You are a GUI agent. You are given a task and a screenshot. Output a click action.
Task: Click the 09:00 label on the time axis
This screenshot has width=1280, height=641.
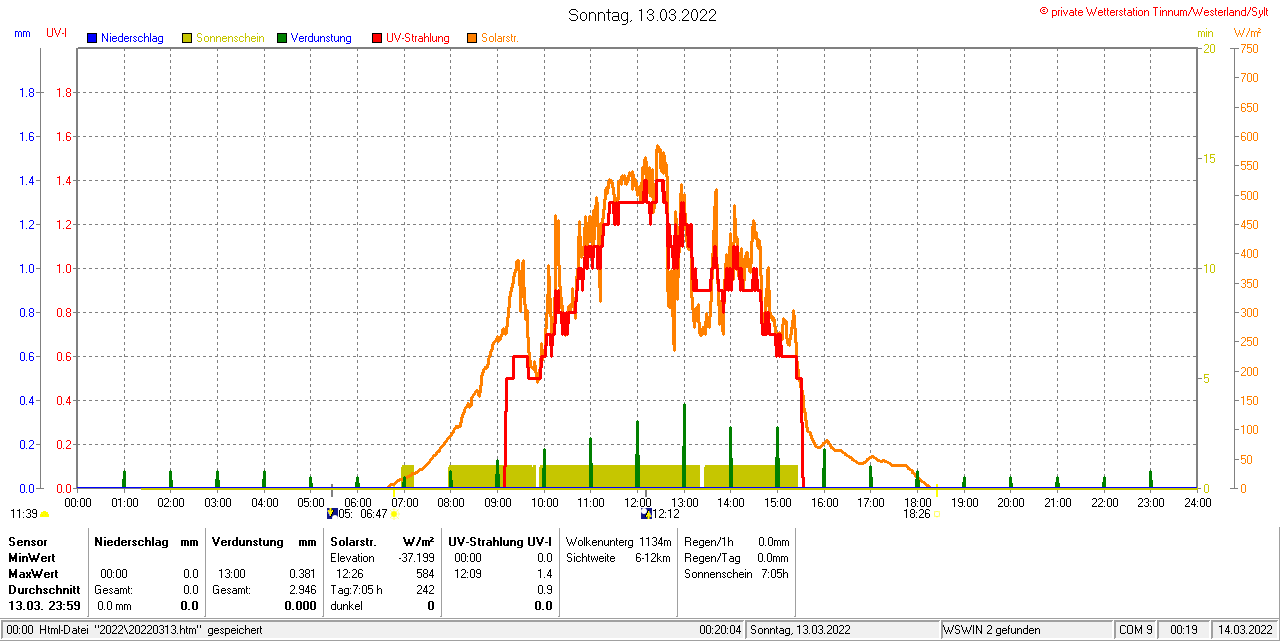click(497, 502)
